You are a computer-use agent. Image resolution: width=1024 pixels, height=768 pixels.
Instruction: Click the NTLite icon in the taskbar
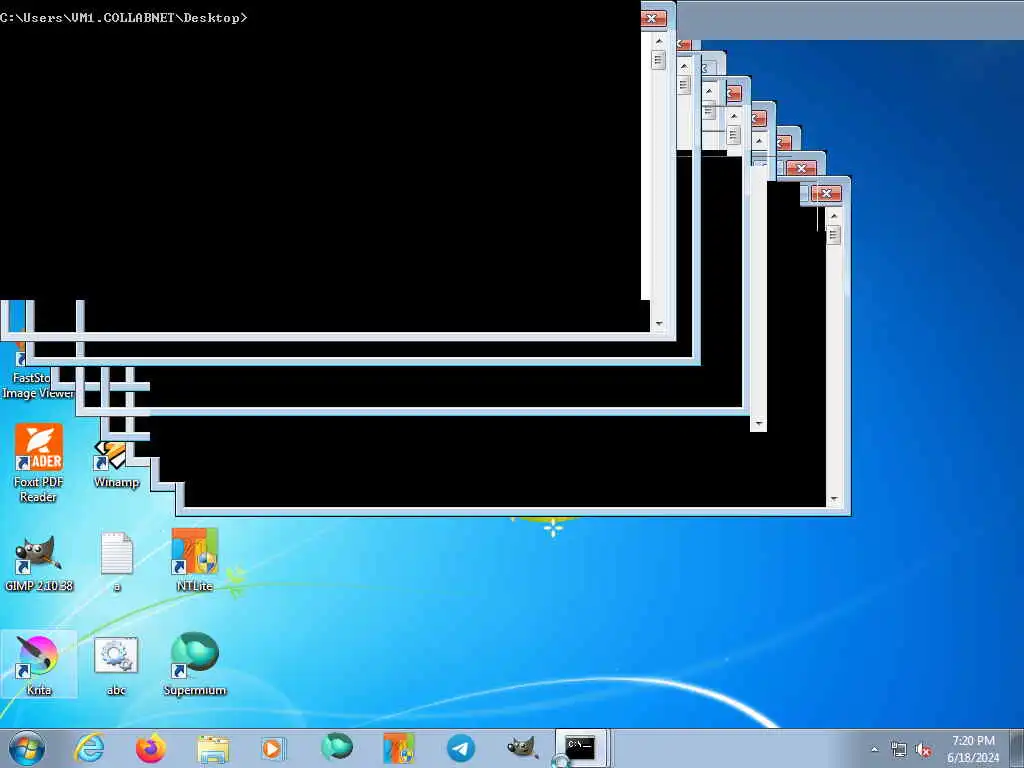(x=398, y=748)
